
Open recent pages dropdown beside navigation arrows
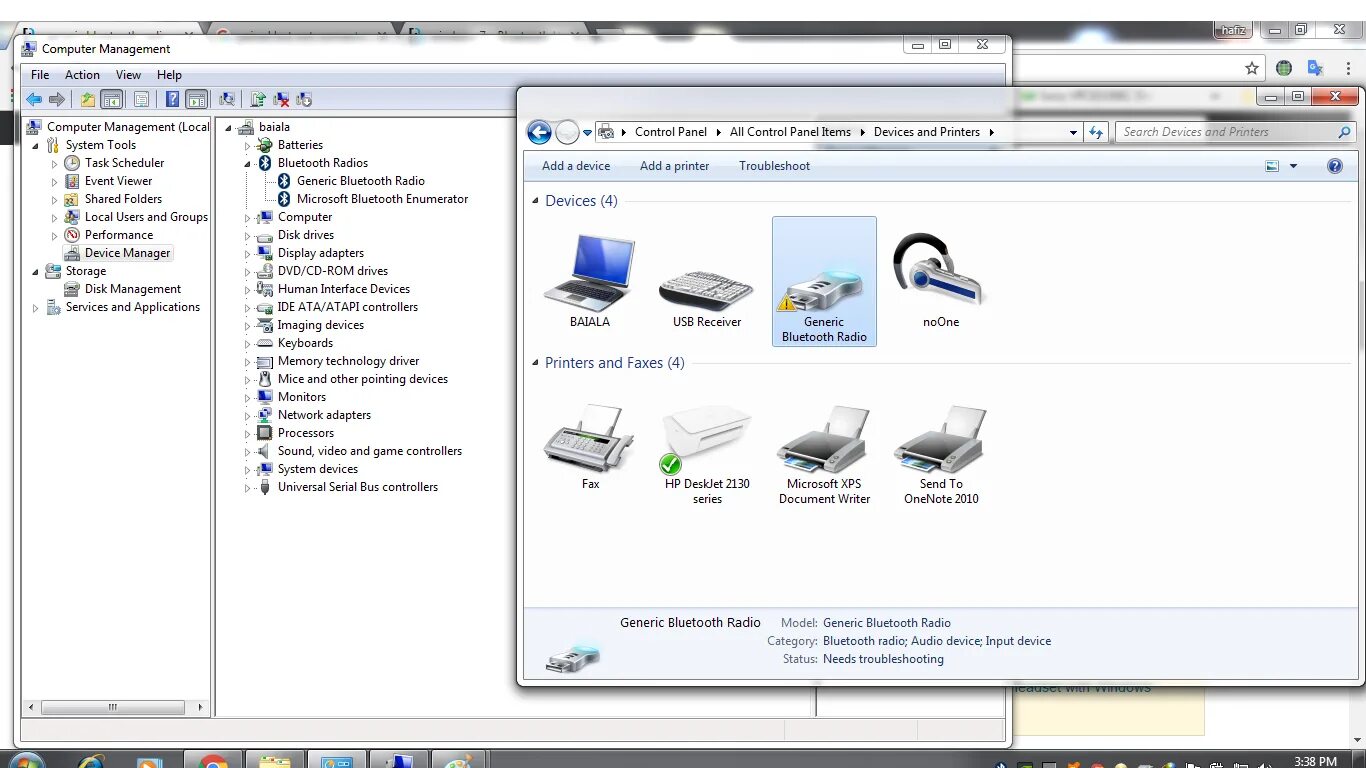point(588,133)
